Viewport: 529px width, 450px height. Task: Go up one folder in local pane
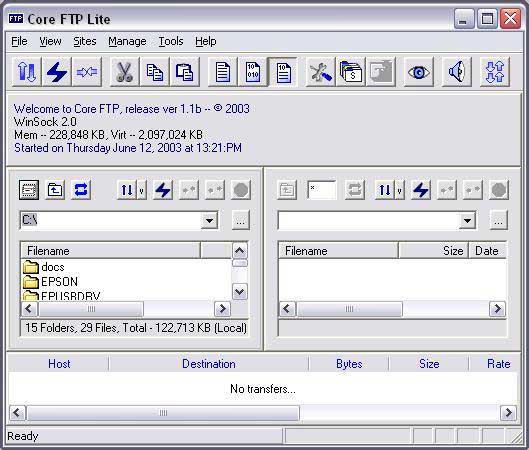click(55, 190)
